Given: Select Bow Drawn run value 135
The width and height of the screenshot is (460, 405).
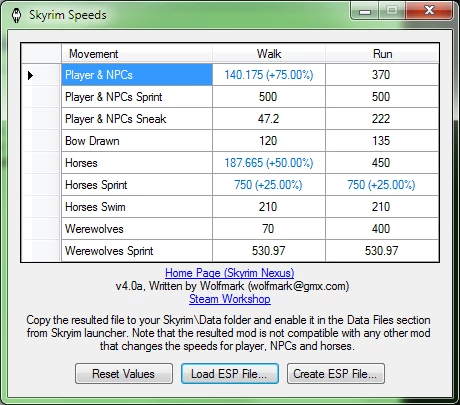Looking at the screenshot, I should coord(382,141).
